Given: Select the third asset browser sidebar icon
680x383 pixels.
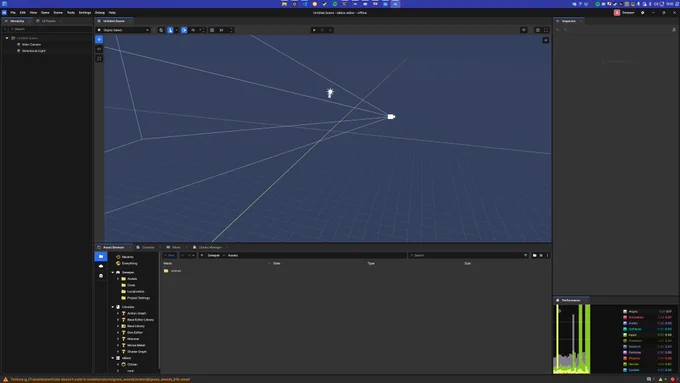Looking at the screenshot, I should [101, 275].
